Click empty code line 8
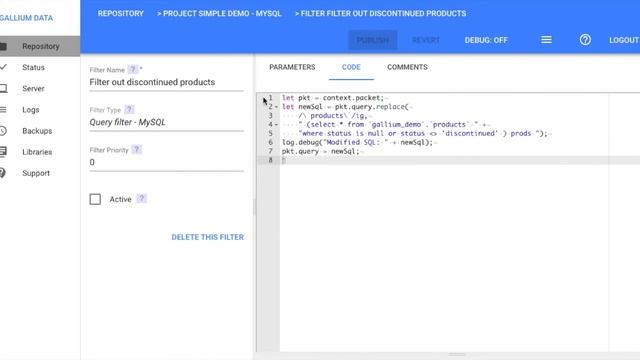This screenshot has height=360, width=640. coord(460,160)
